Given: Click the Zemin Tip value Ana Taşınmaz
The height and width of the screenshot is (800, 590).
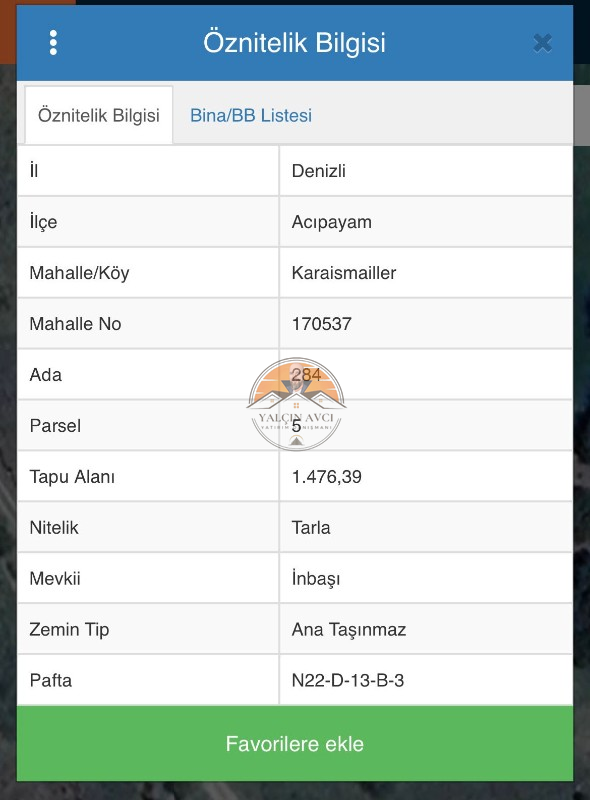Looking at the screenshot, I should (x=349, y=630).
